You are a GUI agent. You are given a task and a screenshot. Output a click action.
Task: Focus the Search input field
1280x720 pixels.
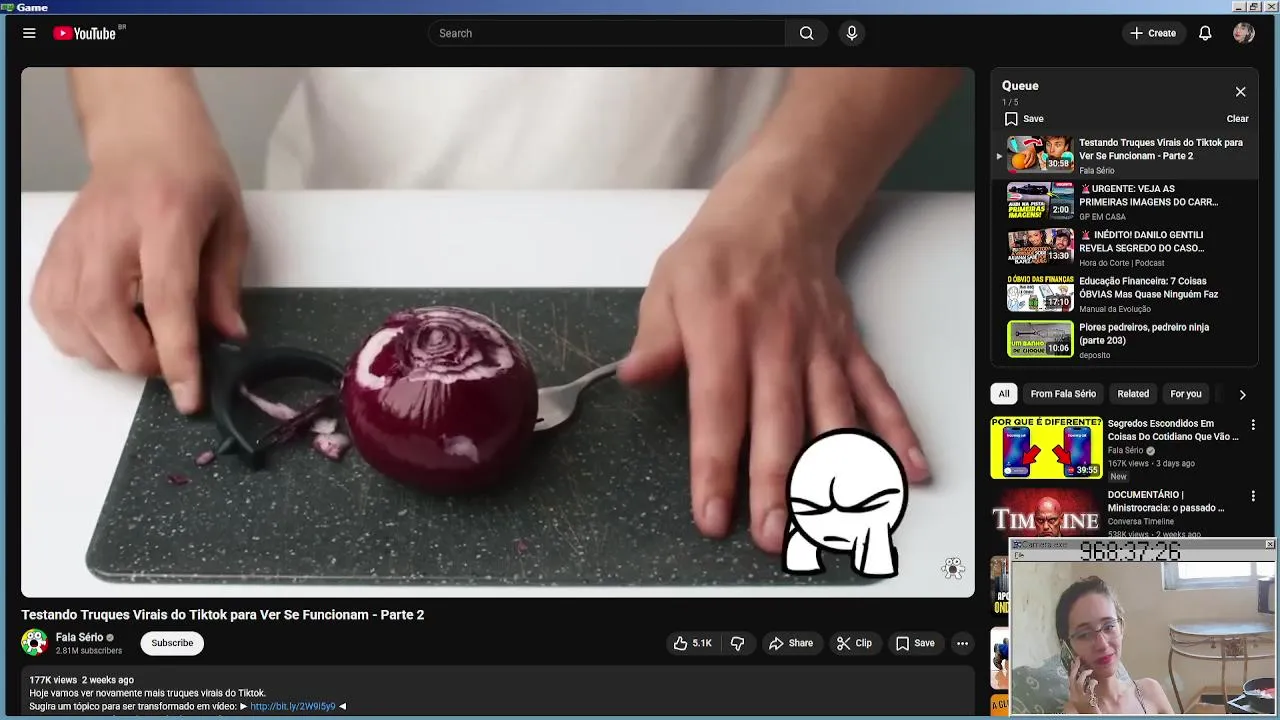(607, 33)
